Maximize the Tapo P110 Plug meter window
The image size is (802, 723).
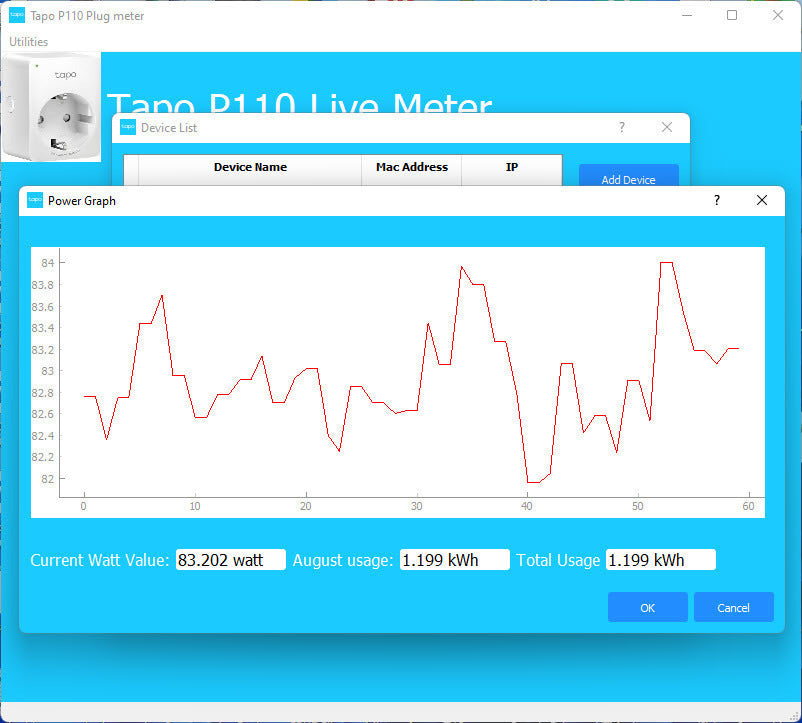point(732,15)
